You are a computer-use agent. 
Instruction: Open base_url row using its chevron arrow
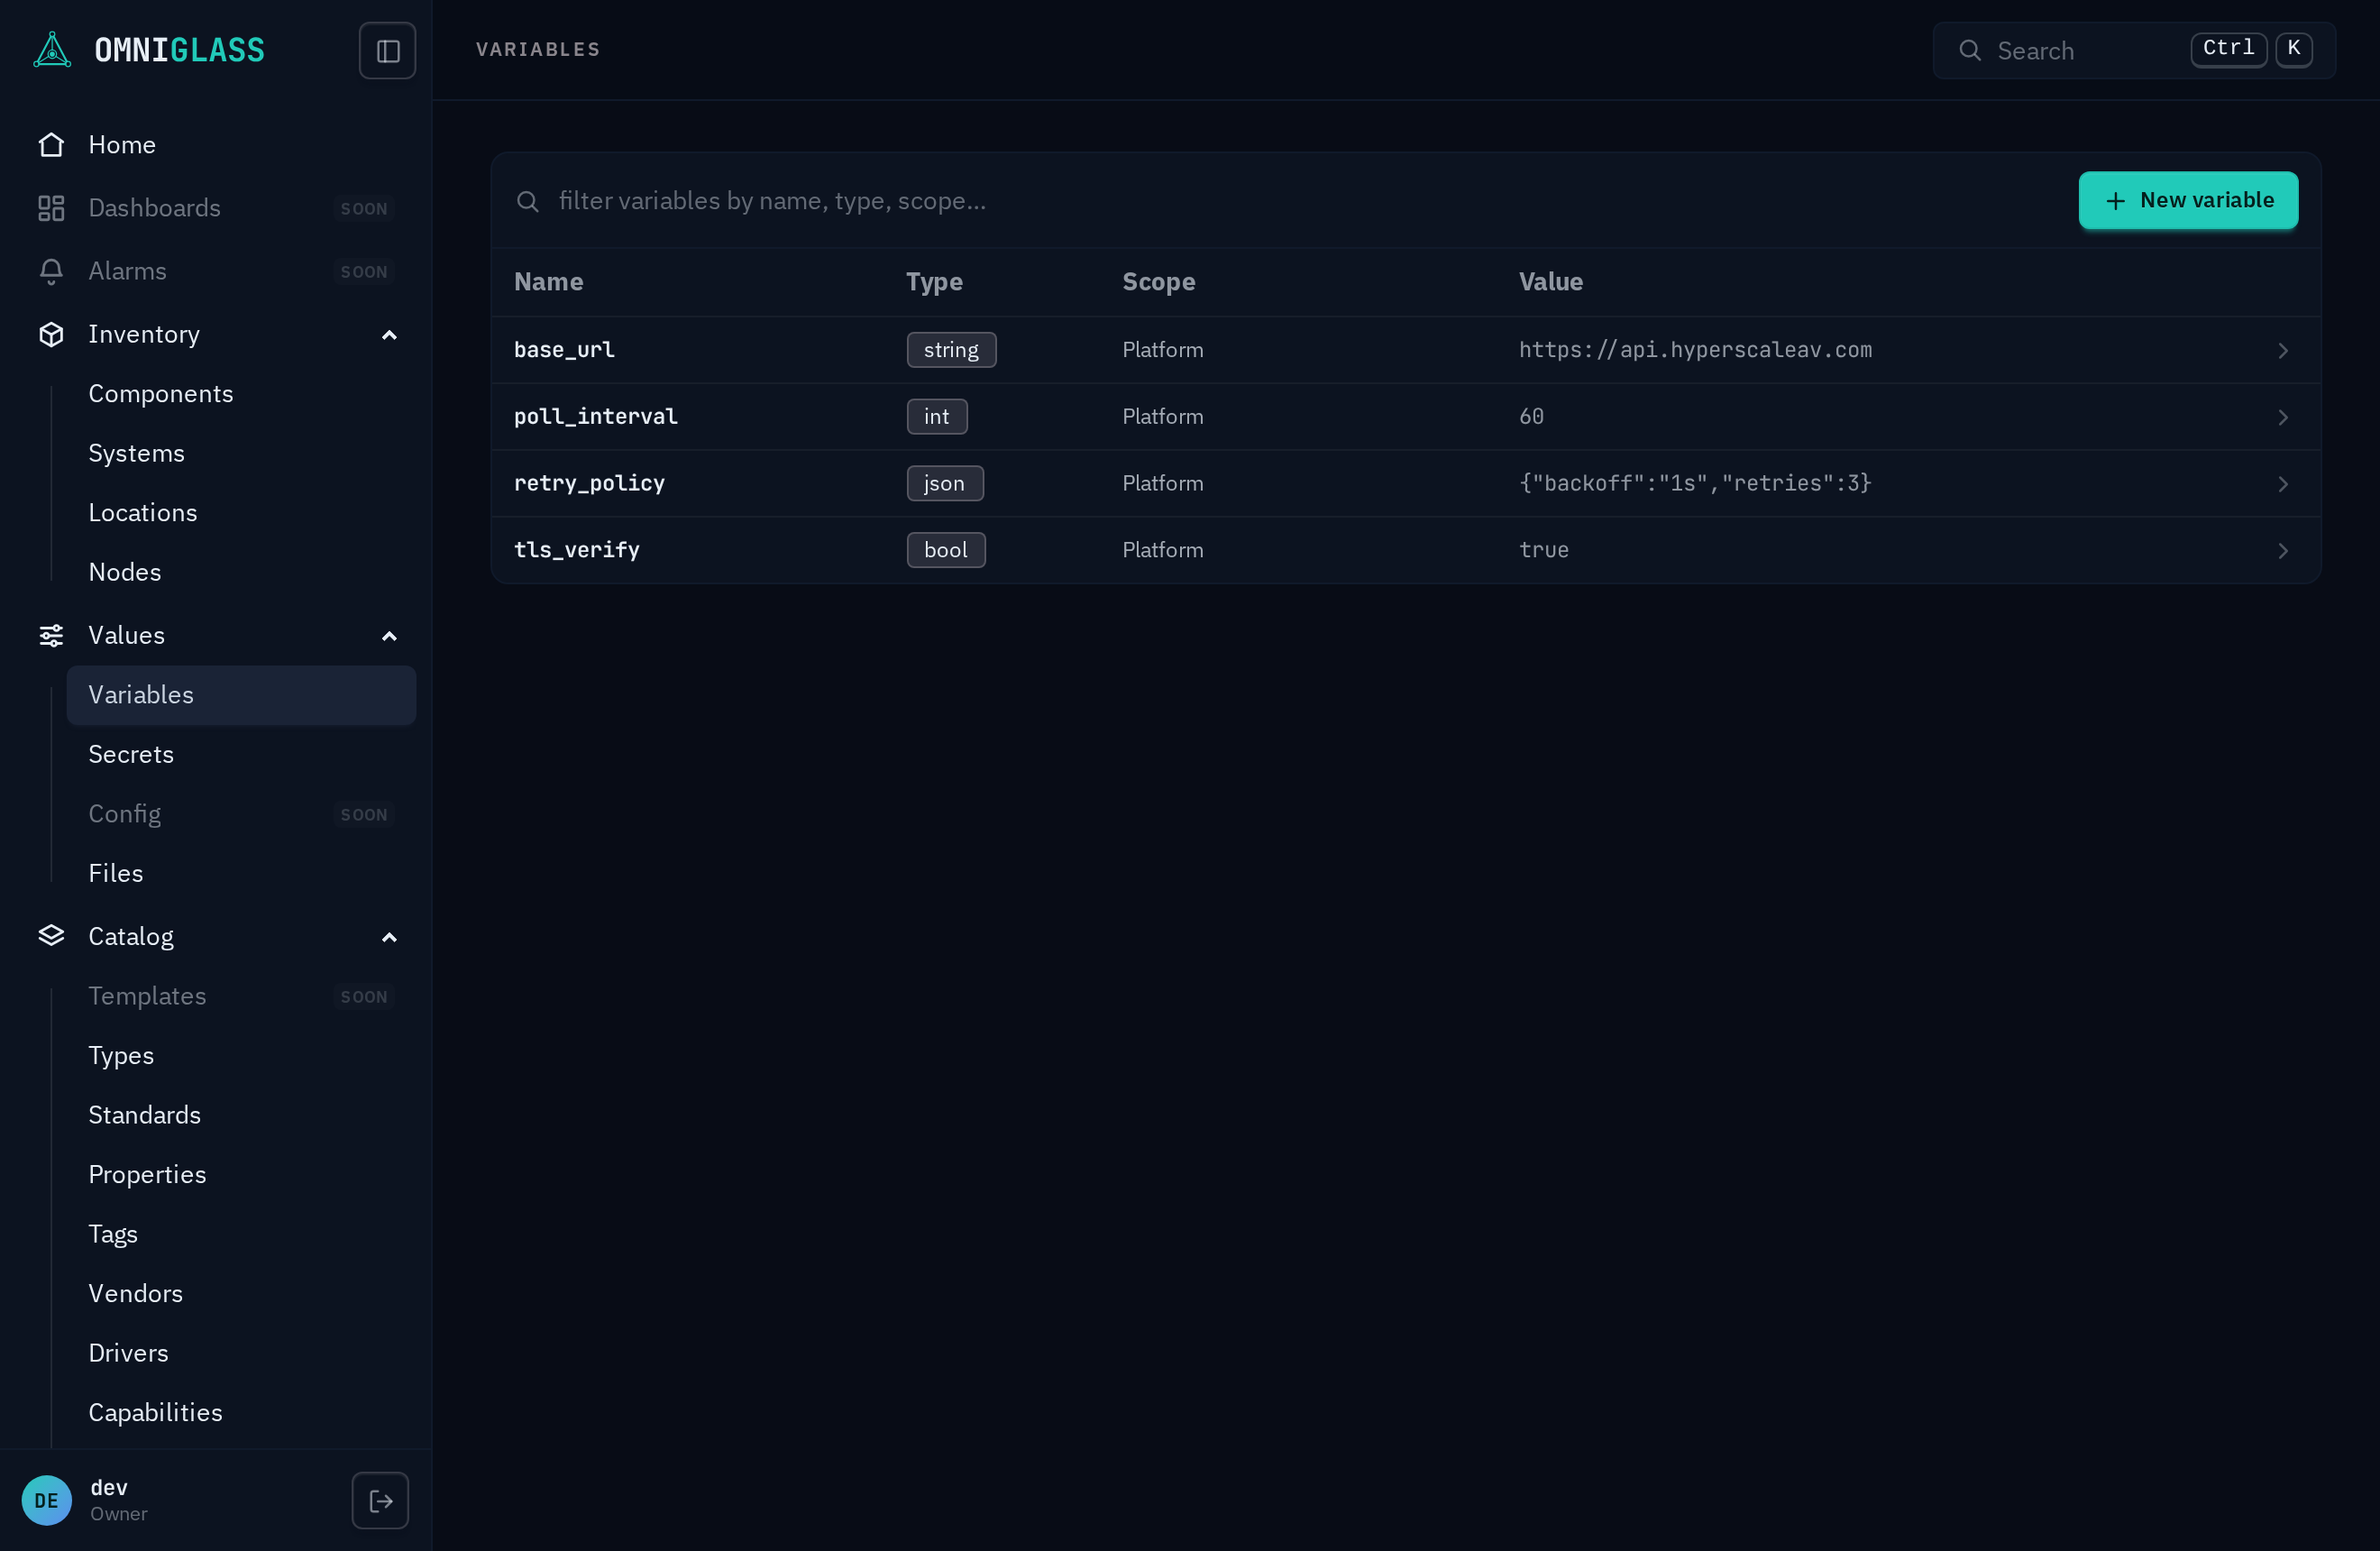click(2283, 351)
